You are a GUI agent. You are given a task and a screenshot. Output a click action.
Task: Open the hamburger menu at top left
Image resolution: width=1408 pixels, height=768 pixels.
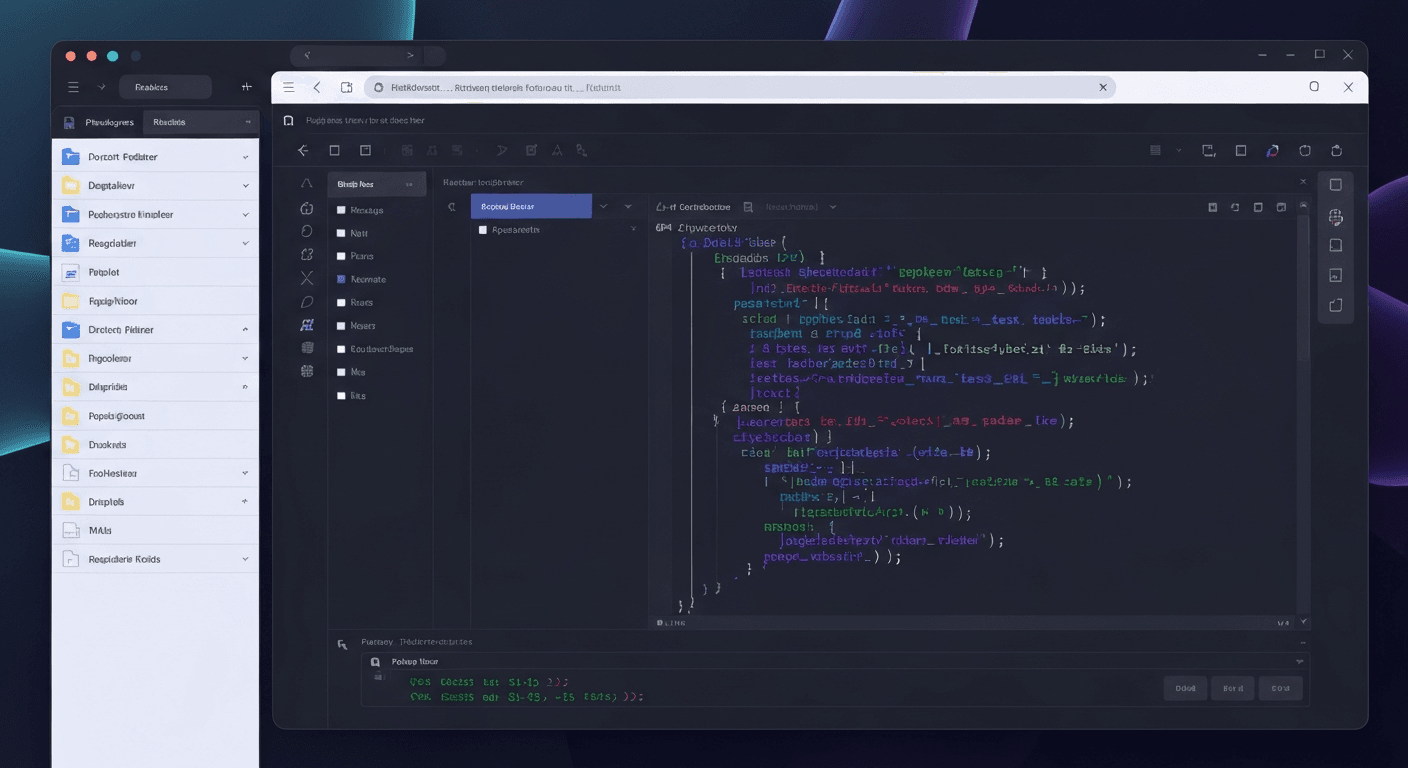coord(73,86)
